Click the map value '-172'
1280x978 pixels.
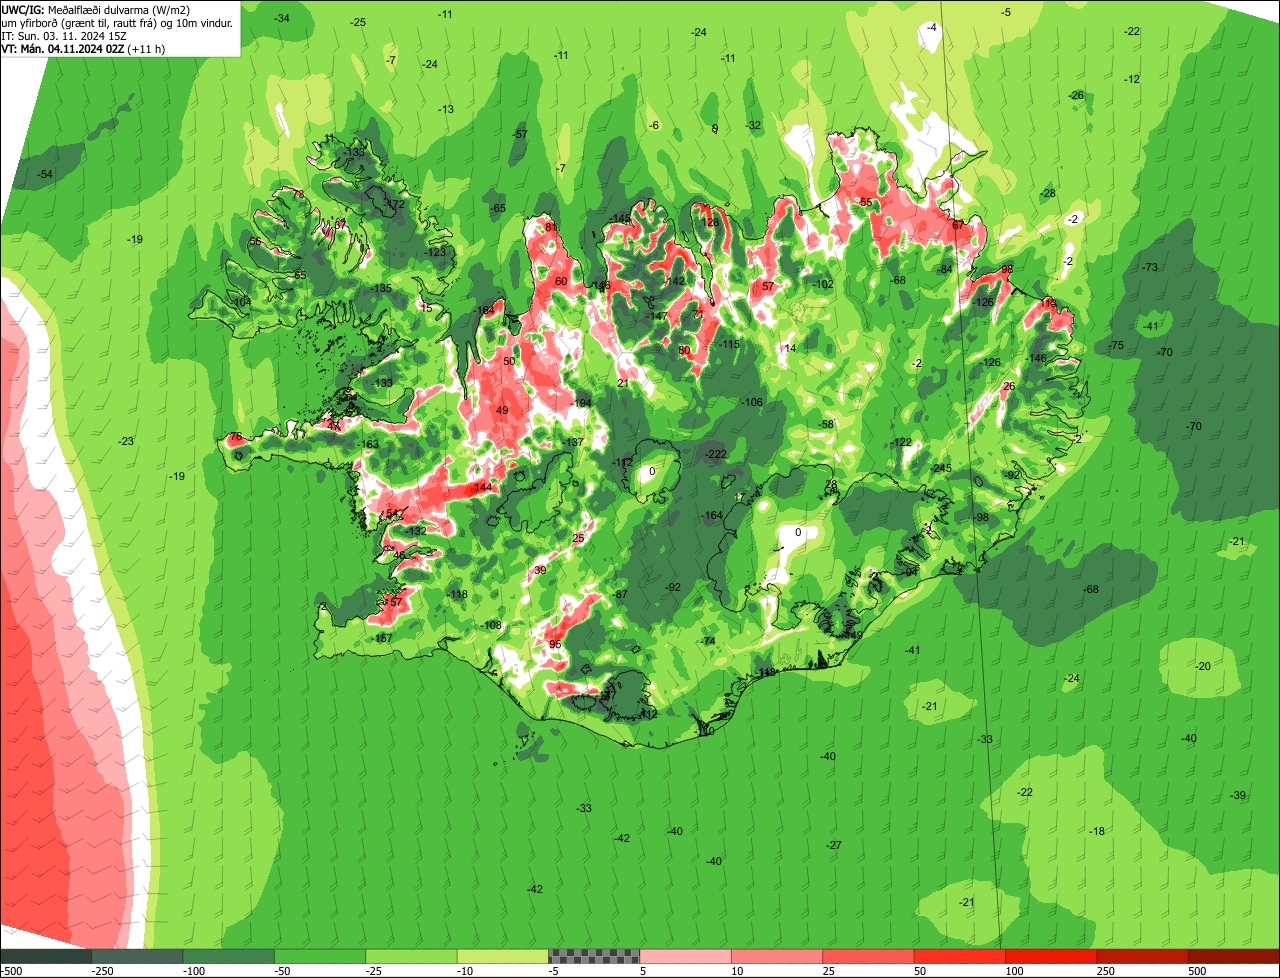395,204
